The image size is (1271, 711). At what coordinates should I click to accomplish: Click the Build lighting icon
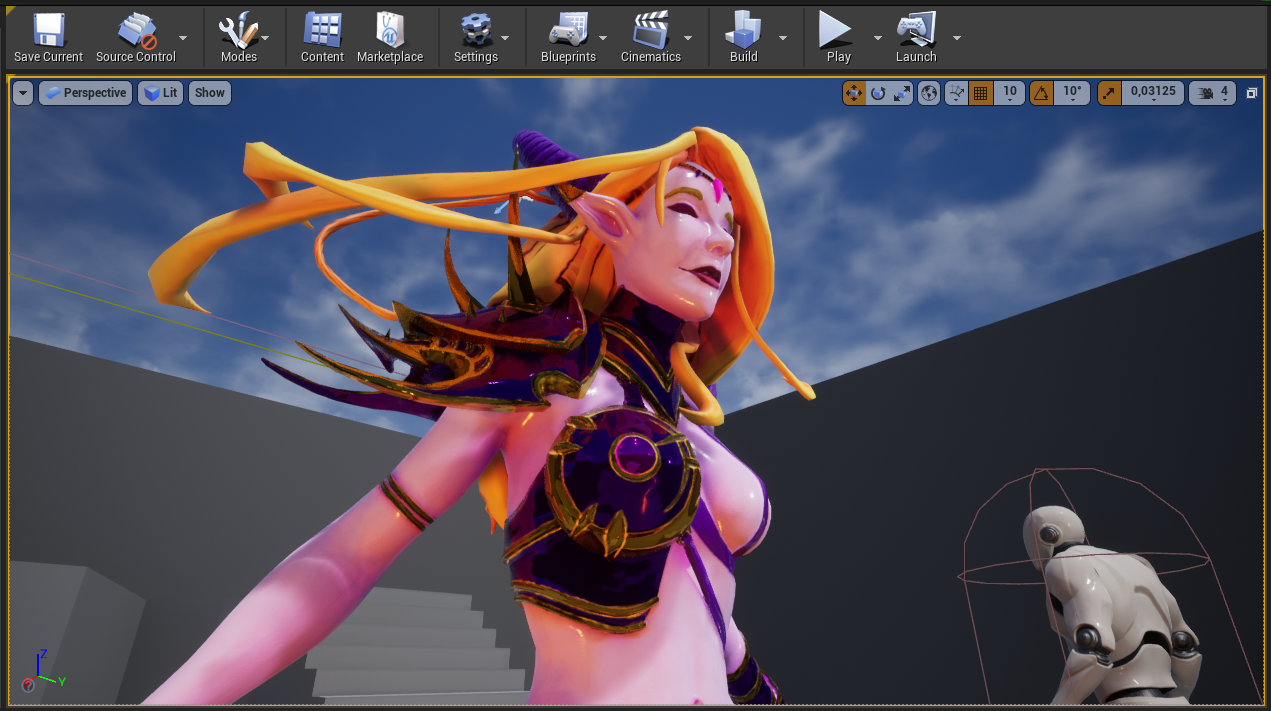[x=743, y=30]
